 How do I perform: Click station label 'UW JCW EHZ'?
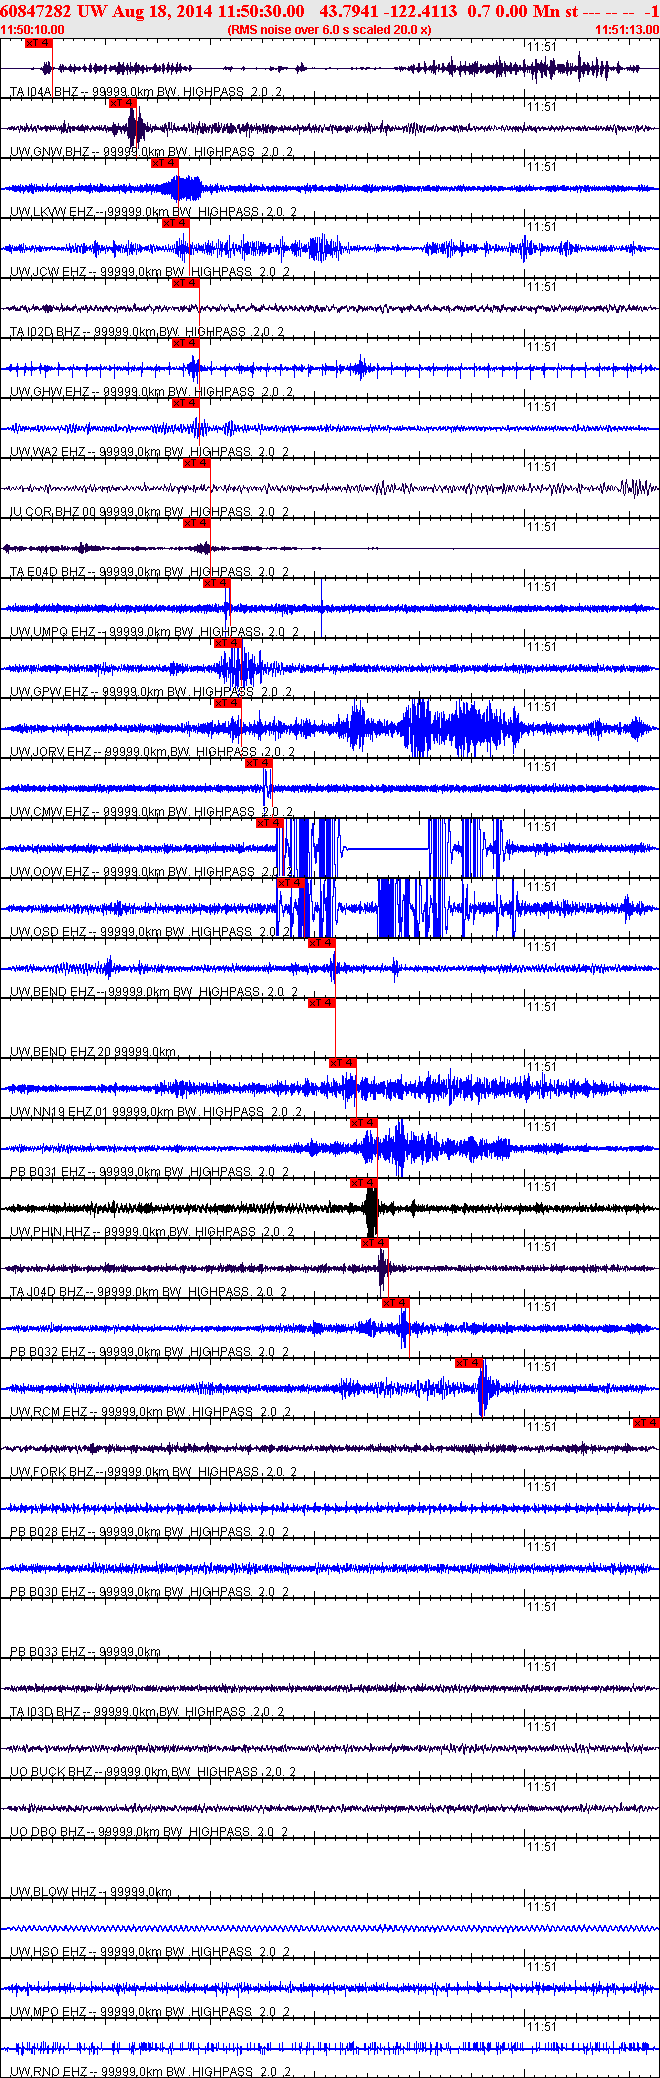(48, 272)
